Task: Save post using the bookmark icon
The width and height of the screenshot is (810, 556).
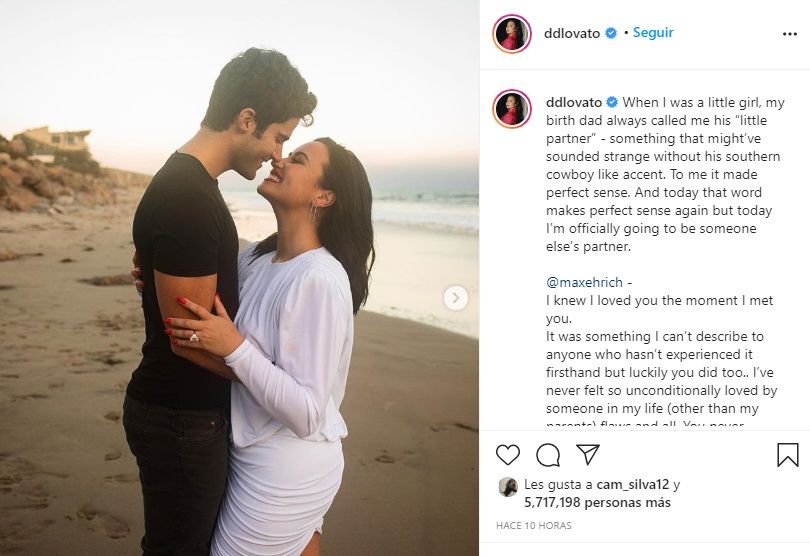Action: pyautogui.click(x=788, y=455)
